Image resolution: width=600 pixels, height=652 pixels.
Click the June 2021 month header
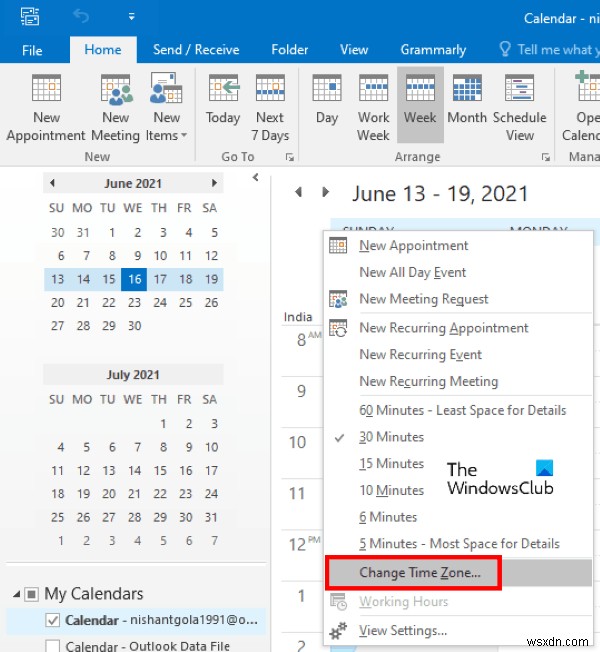tap(133, 183)
